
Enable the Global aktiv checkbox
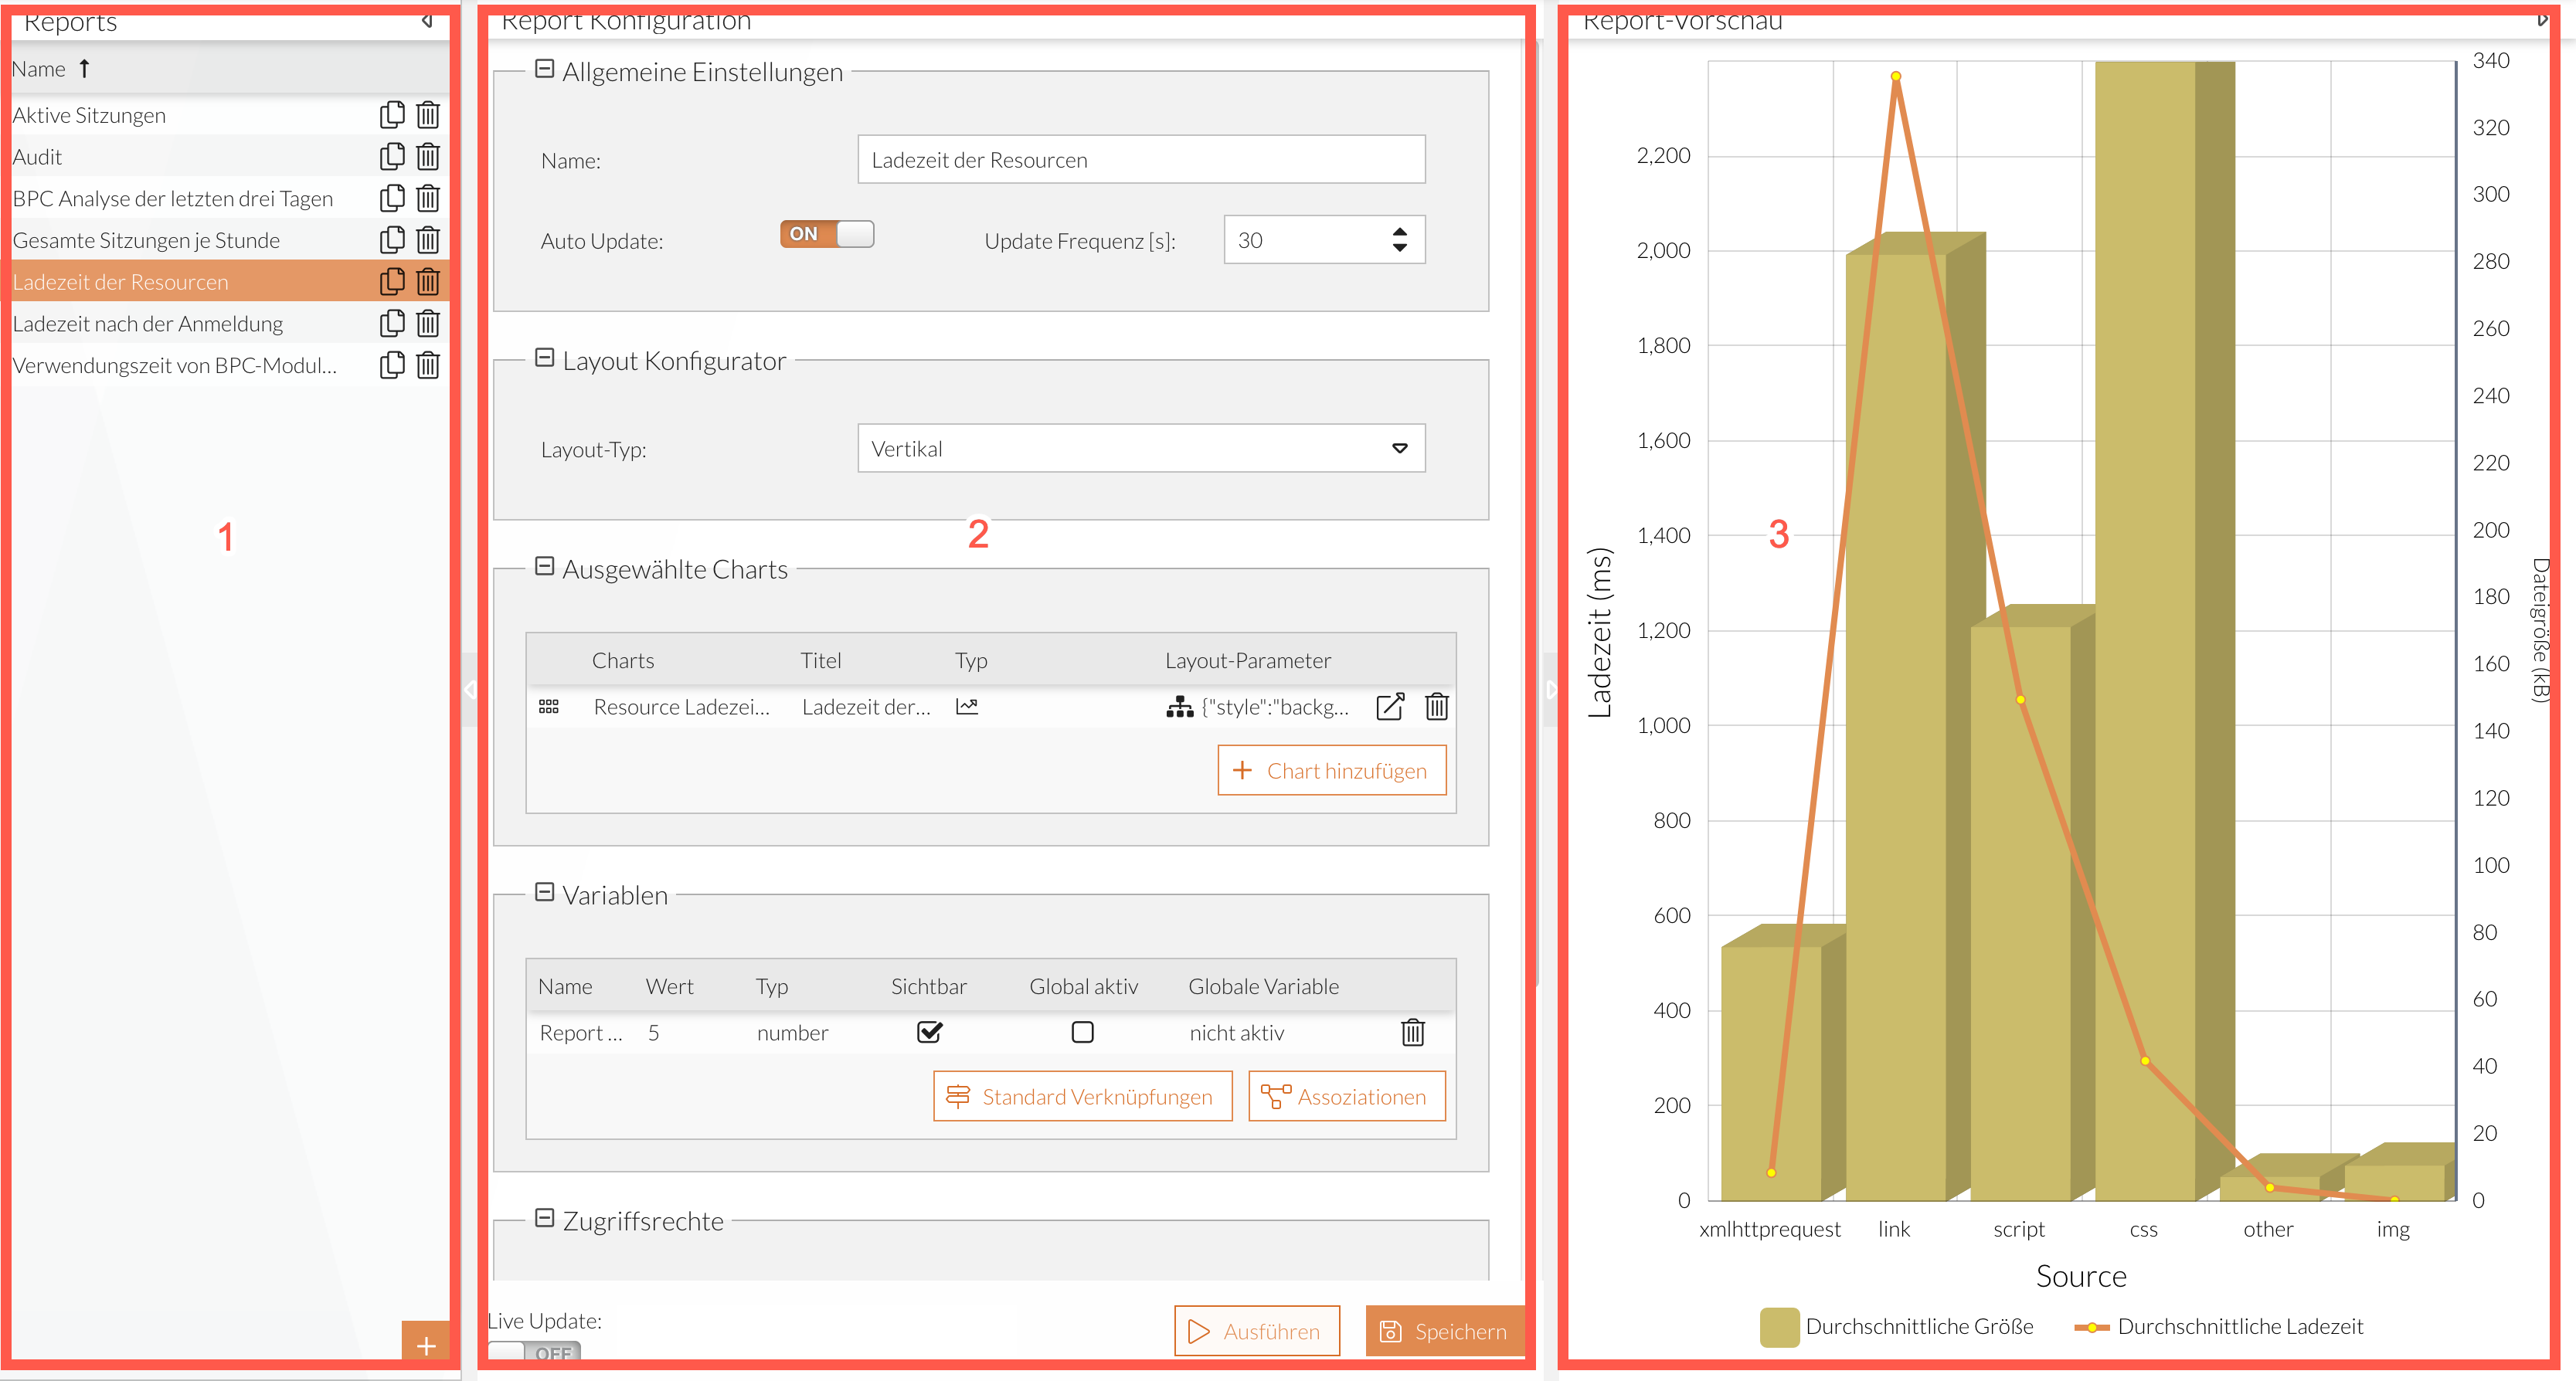click(x=1082, y=1032)
